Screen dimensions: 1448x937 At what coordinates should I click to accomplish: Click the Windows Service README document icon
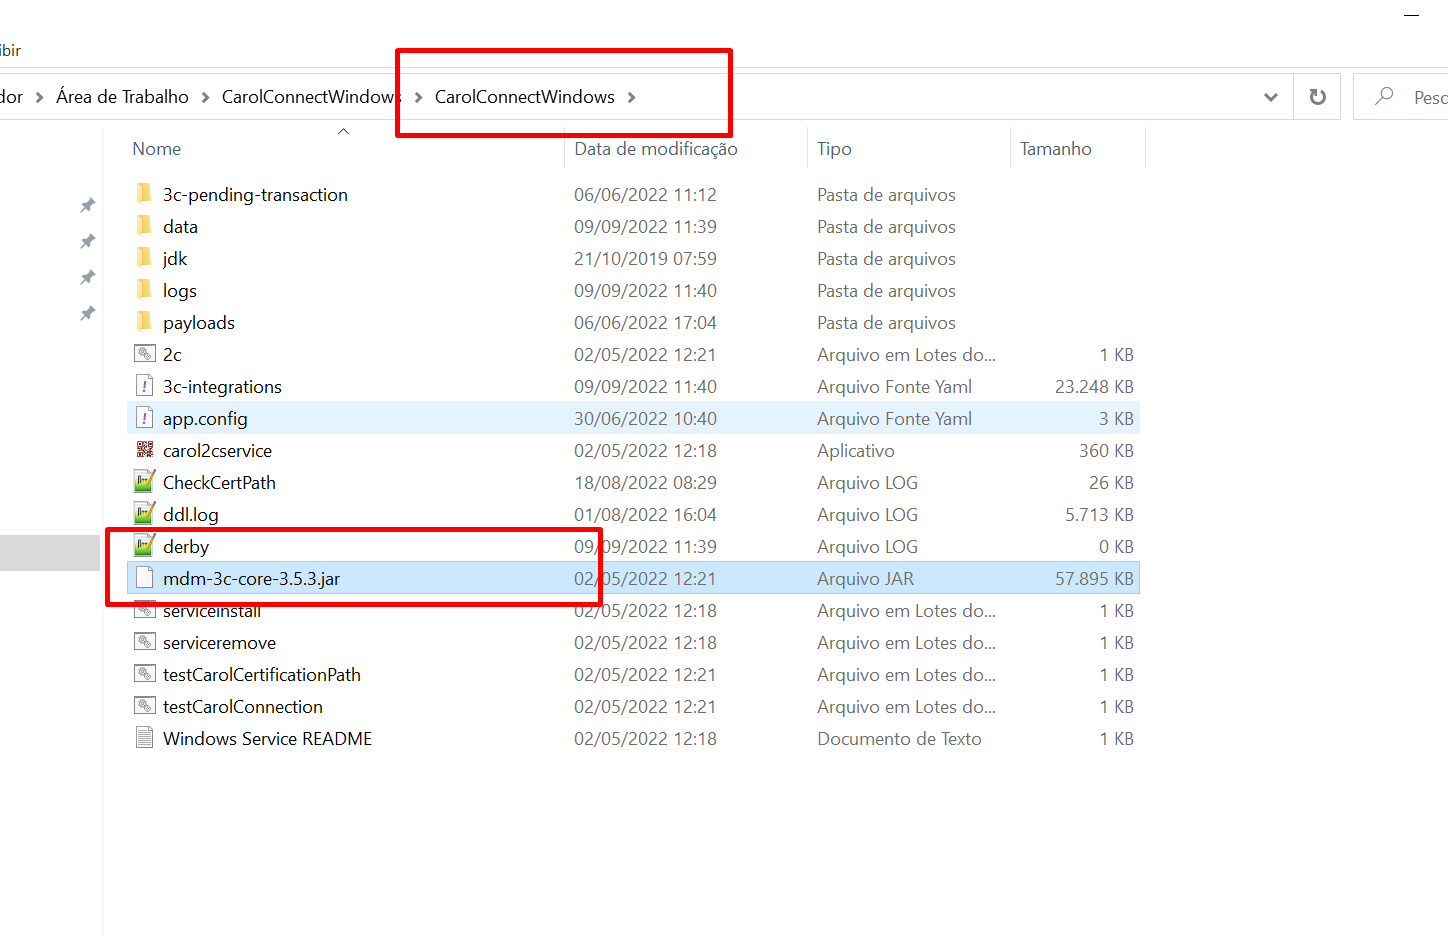point(145,737)
